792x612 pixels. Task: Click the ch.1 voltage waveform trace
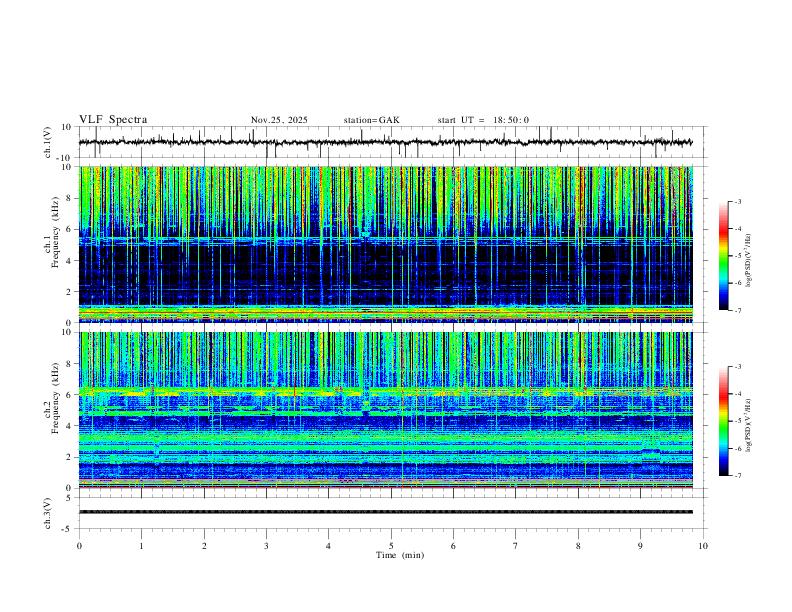(x=385, y=142)
